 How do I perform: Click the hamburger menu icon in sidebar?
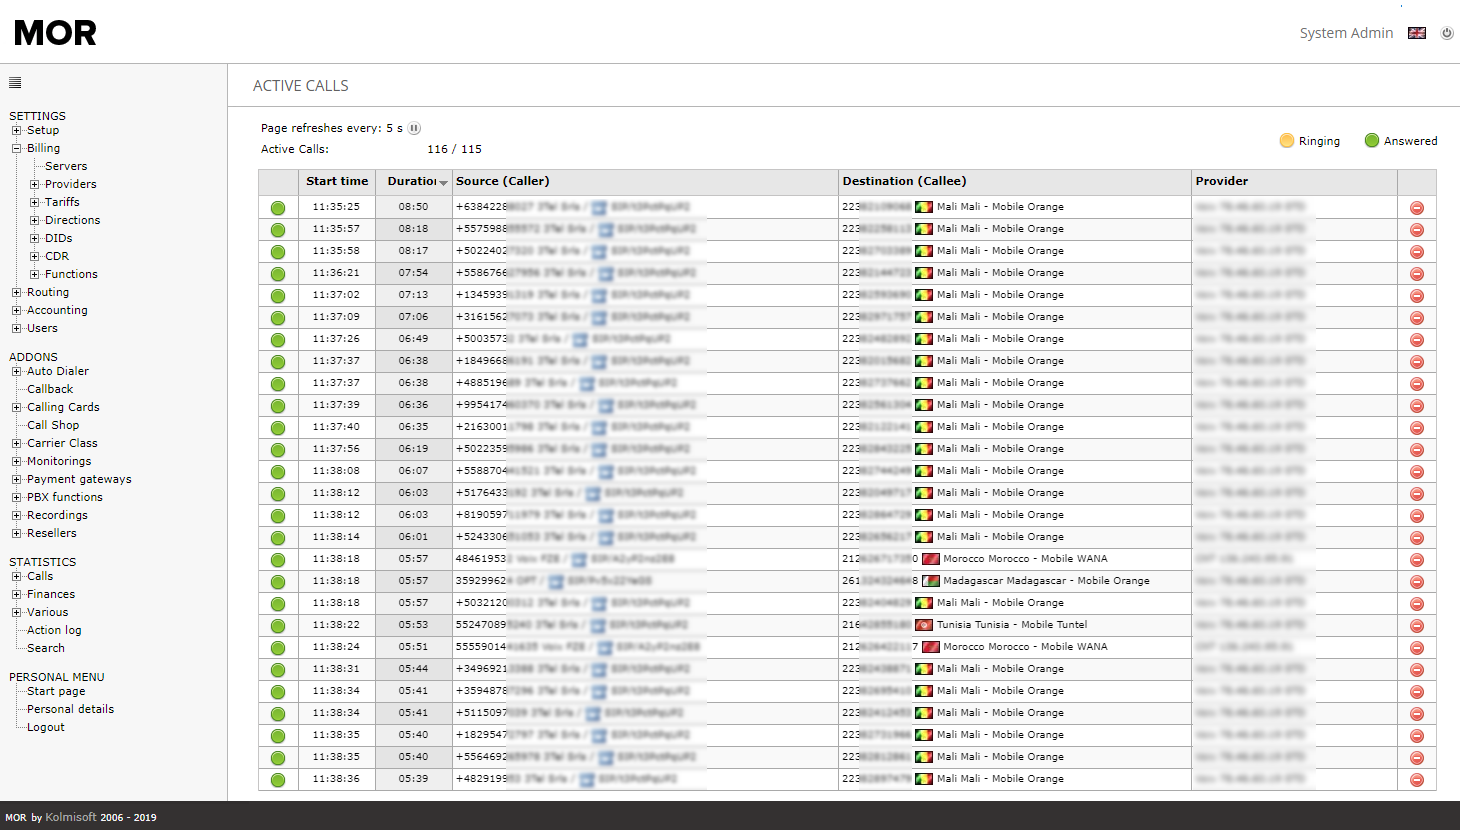click(15, 83)
